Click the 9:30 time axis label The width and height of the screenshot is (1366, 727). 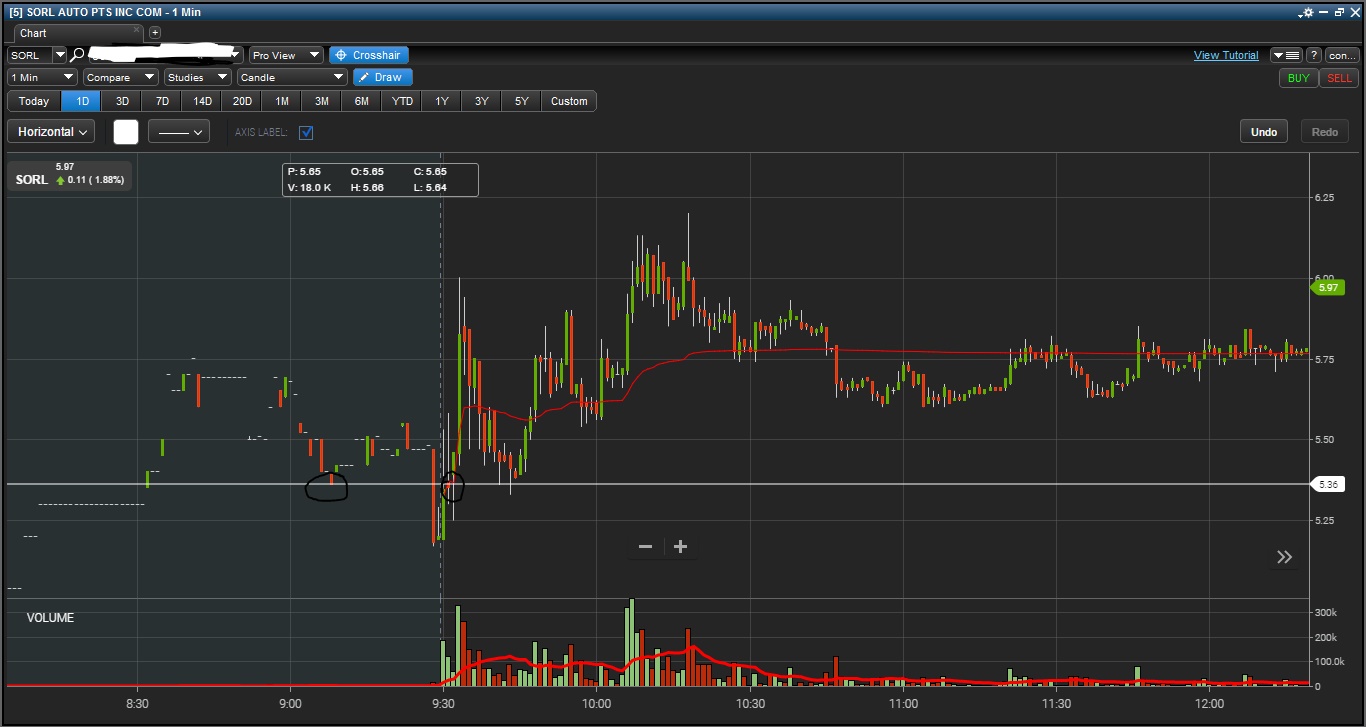[x=443, y=704]
